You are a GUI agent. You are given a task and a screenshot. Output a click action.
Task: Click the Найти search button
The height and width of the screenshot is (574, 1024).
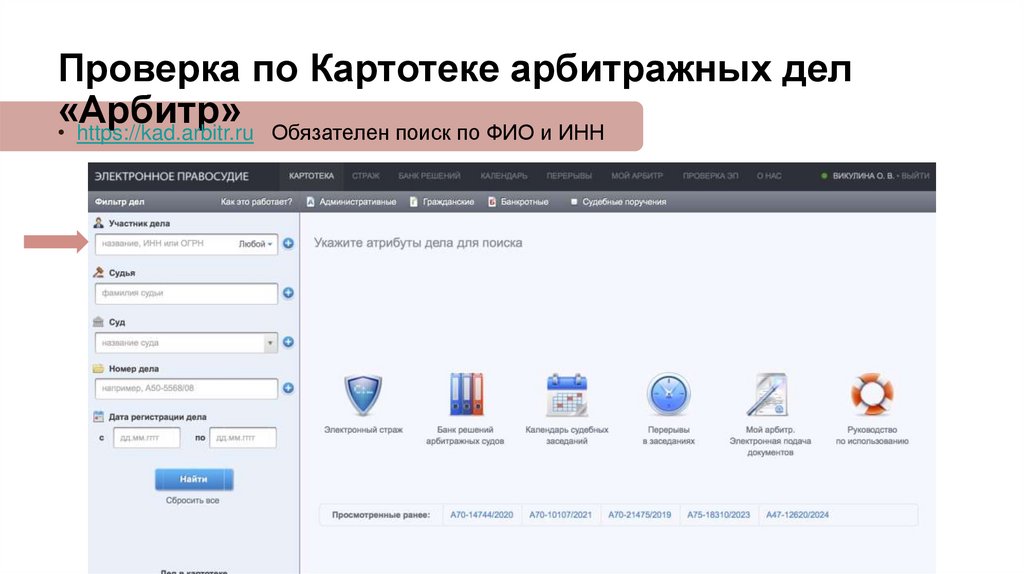194,479
